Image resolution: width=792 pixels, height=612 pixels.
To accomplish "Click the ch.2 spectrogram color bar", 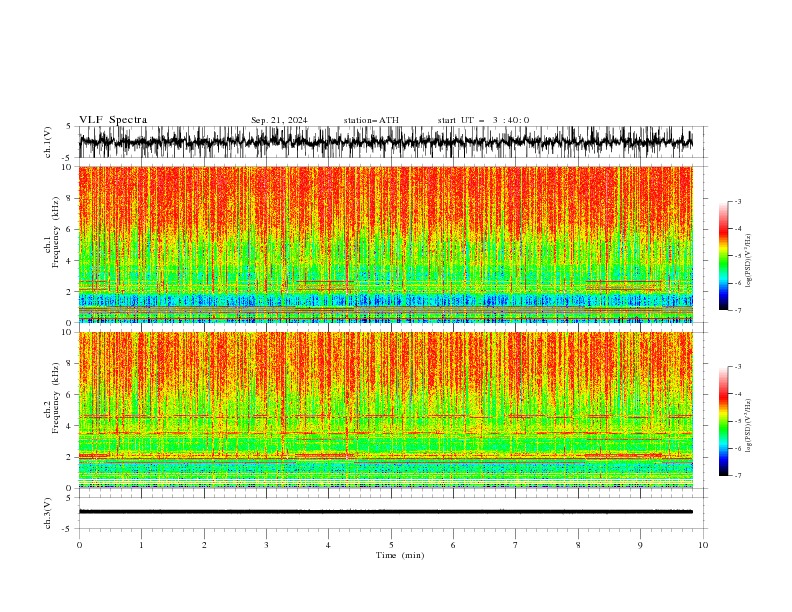I will coord(723,421).
